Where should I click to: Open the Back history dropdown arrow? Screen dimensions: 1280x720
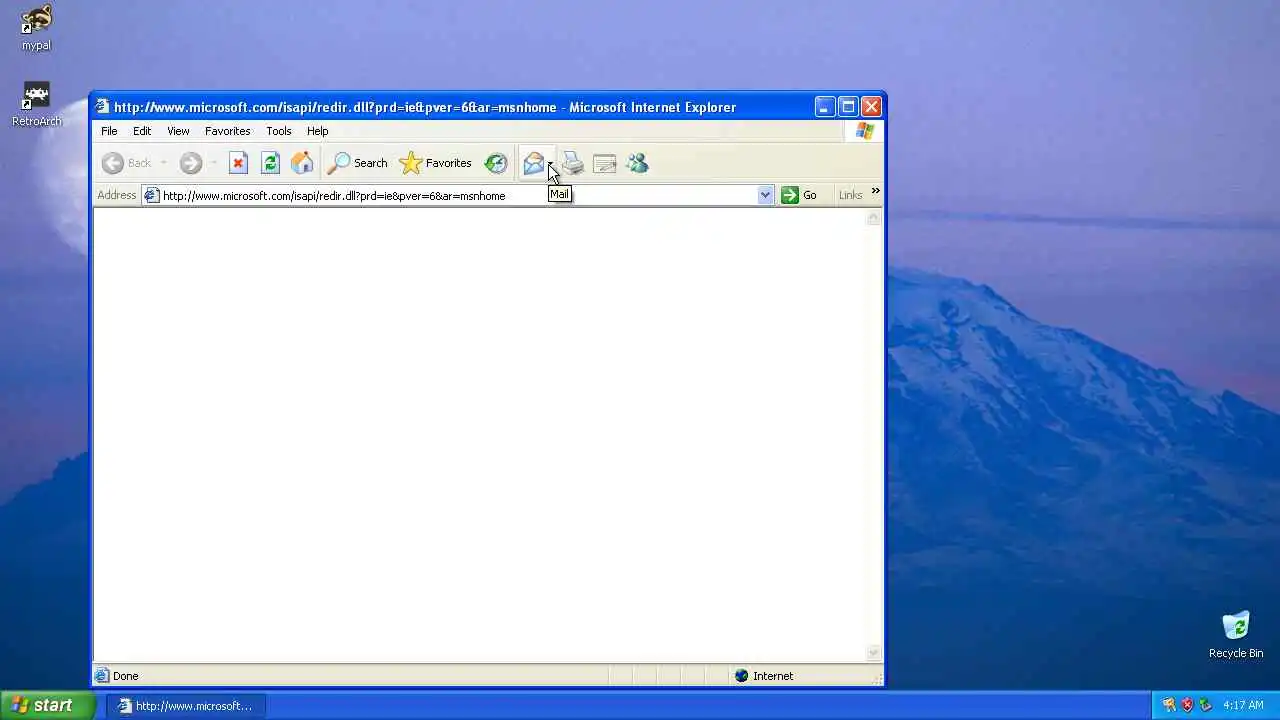click(163, 163)
